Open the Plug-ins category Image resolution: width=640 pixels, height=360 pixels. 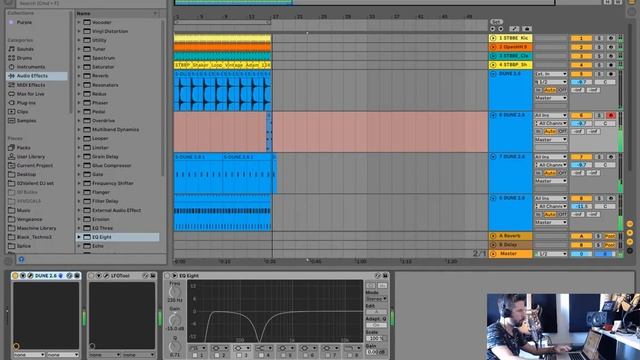26,103
